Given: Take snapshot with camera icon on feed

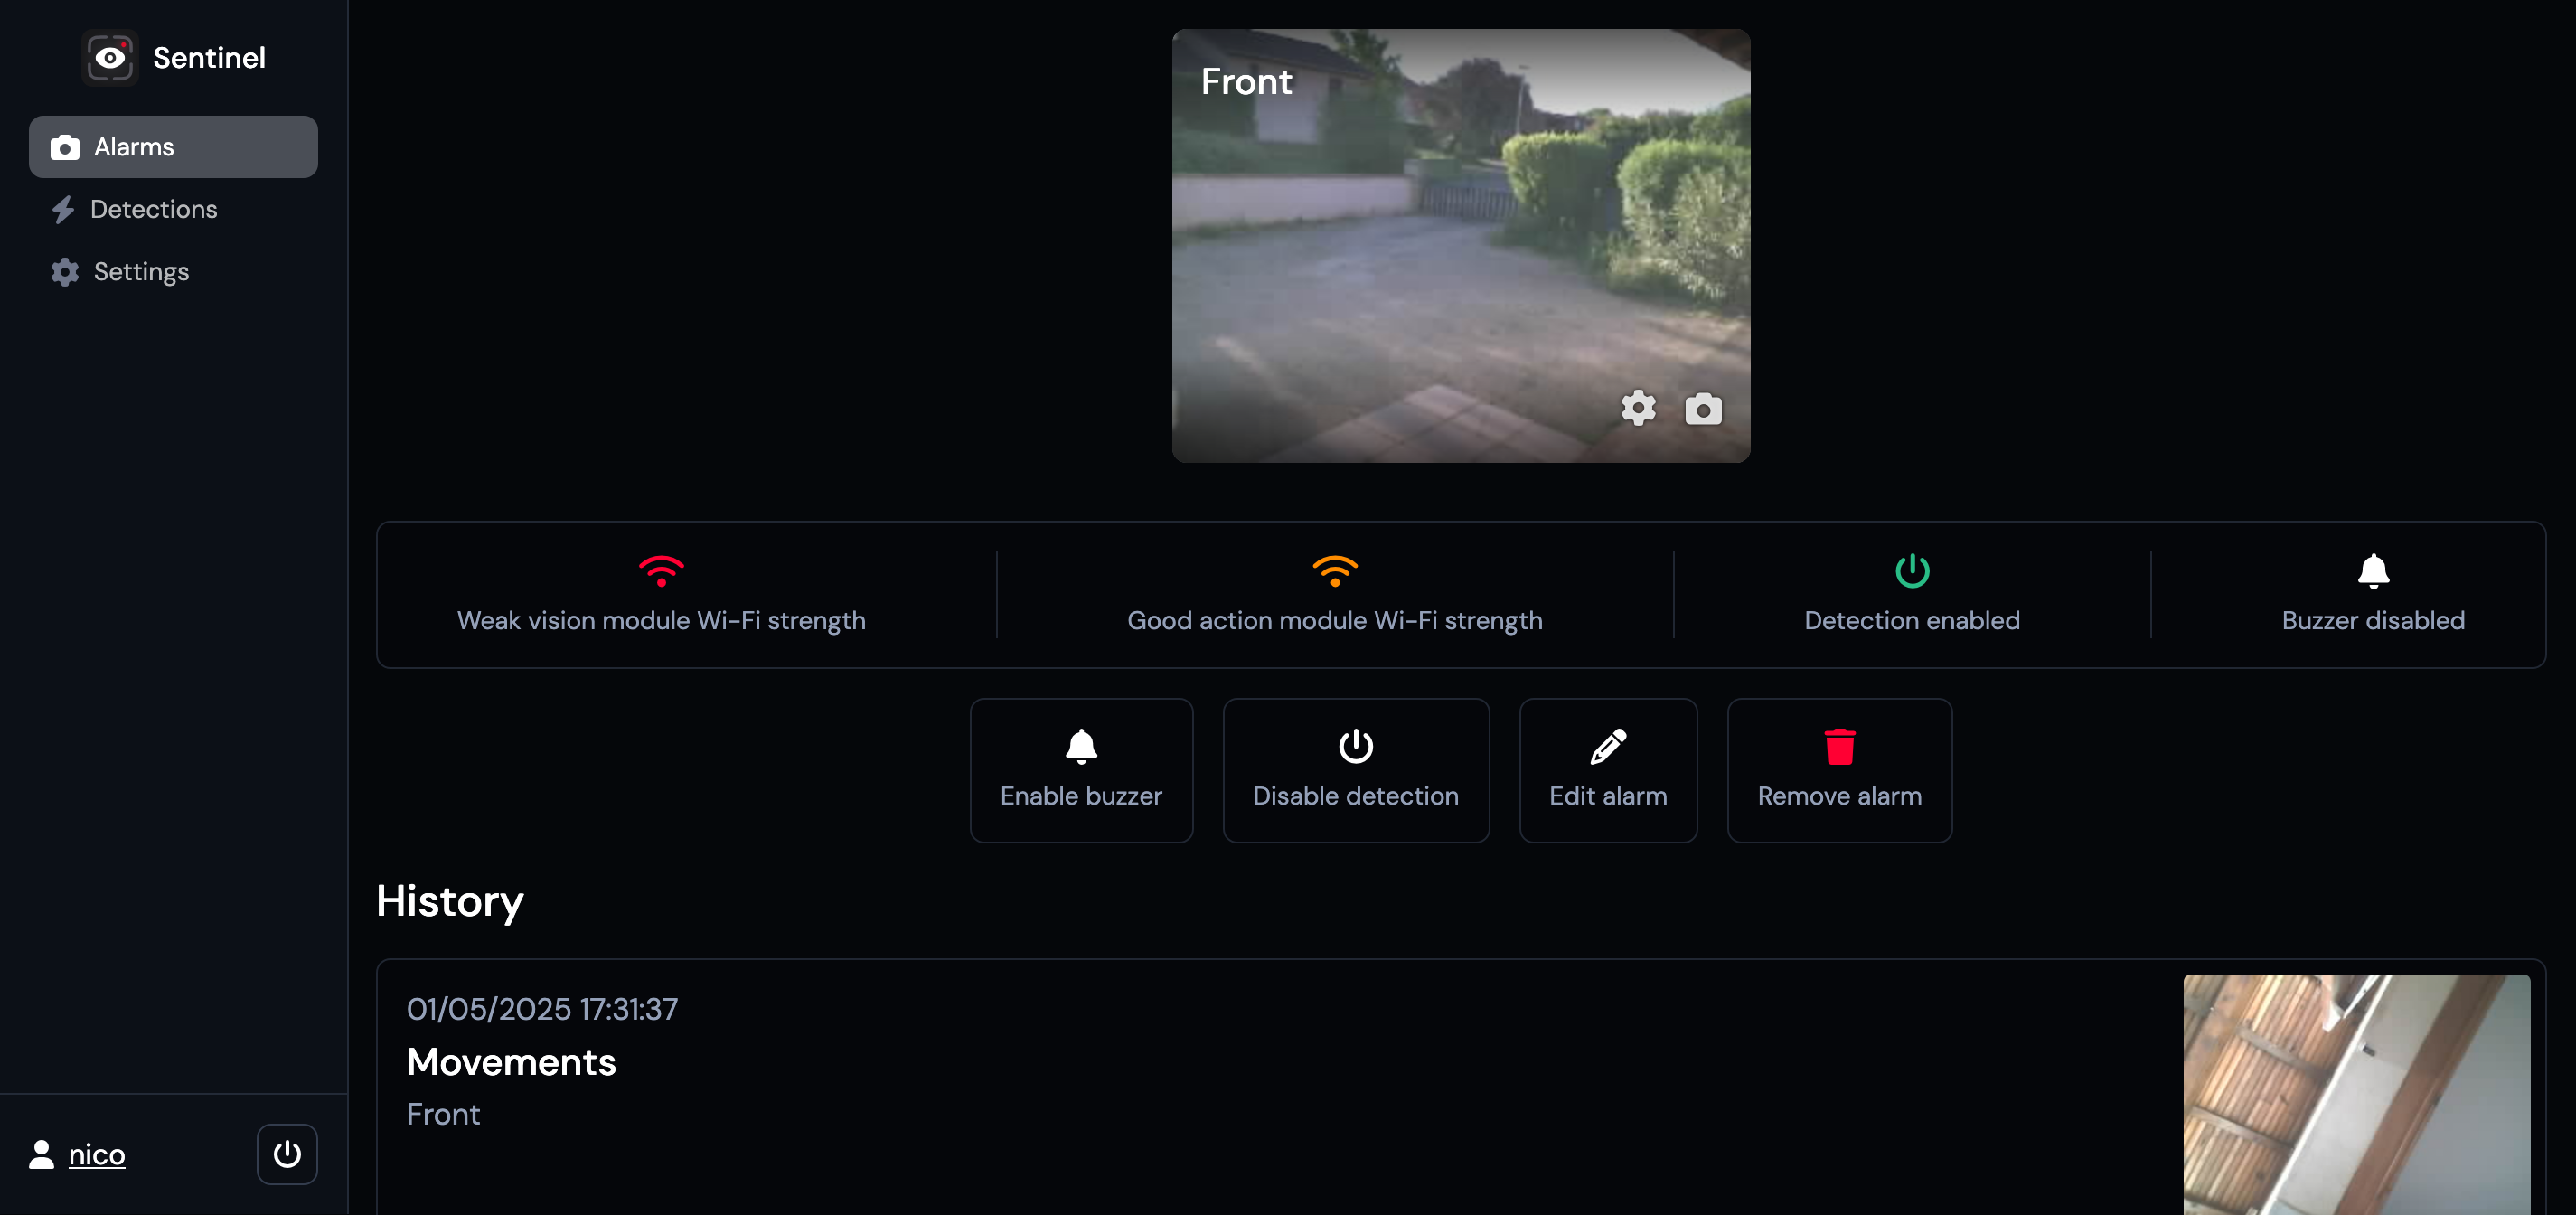Looking at the screenshot, I should tap(1703, 409).
